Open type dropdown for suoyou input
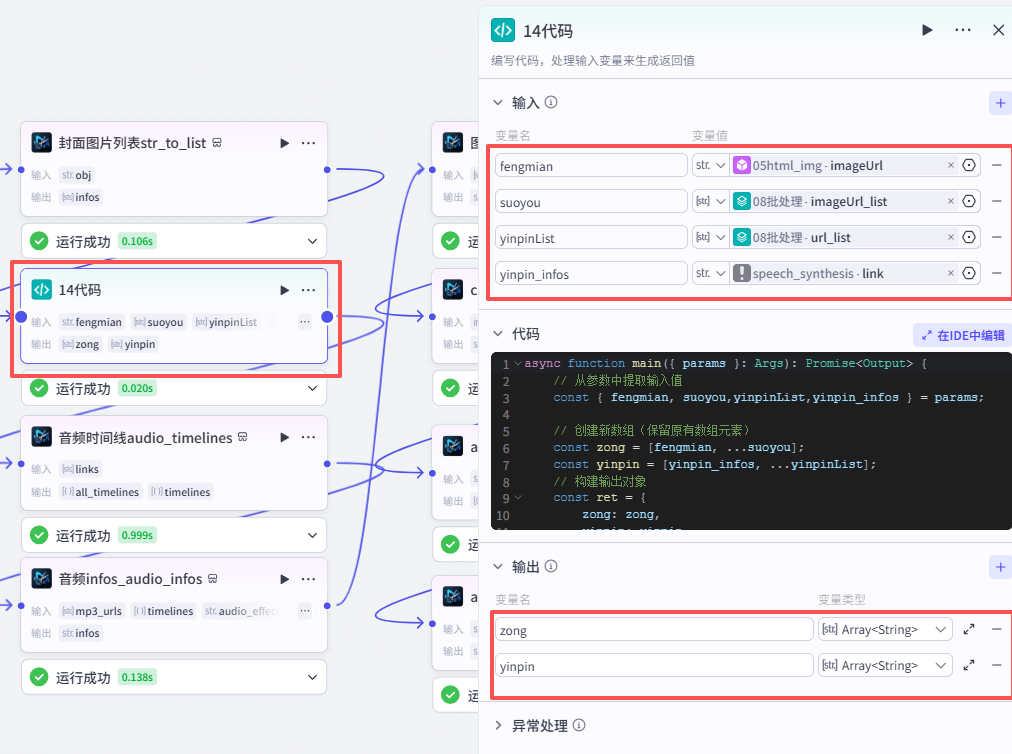Viewport: 1012px width, 754px height. [x=711, y=202]
